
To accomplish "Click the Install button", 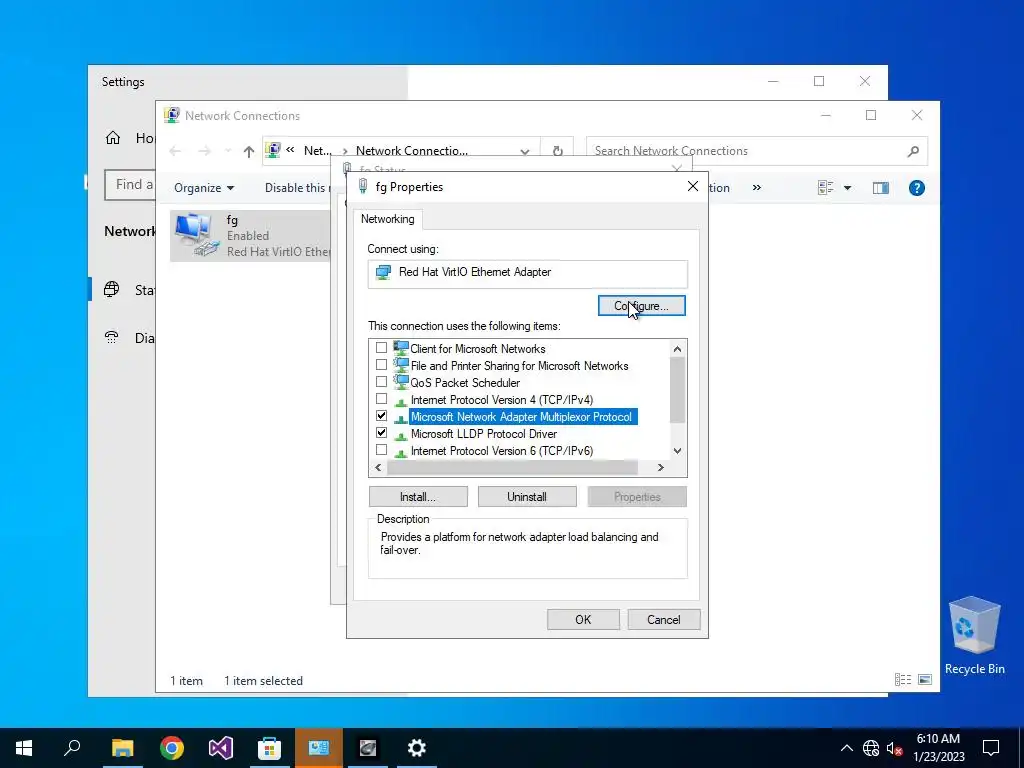I will [x=418, y=497].
